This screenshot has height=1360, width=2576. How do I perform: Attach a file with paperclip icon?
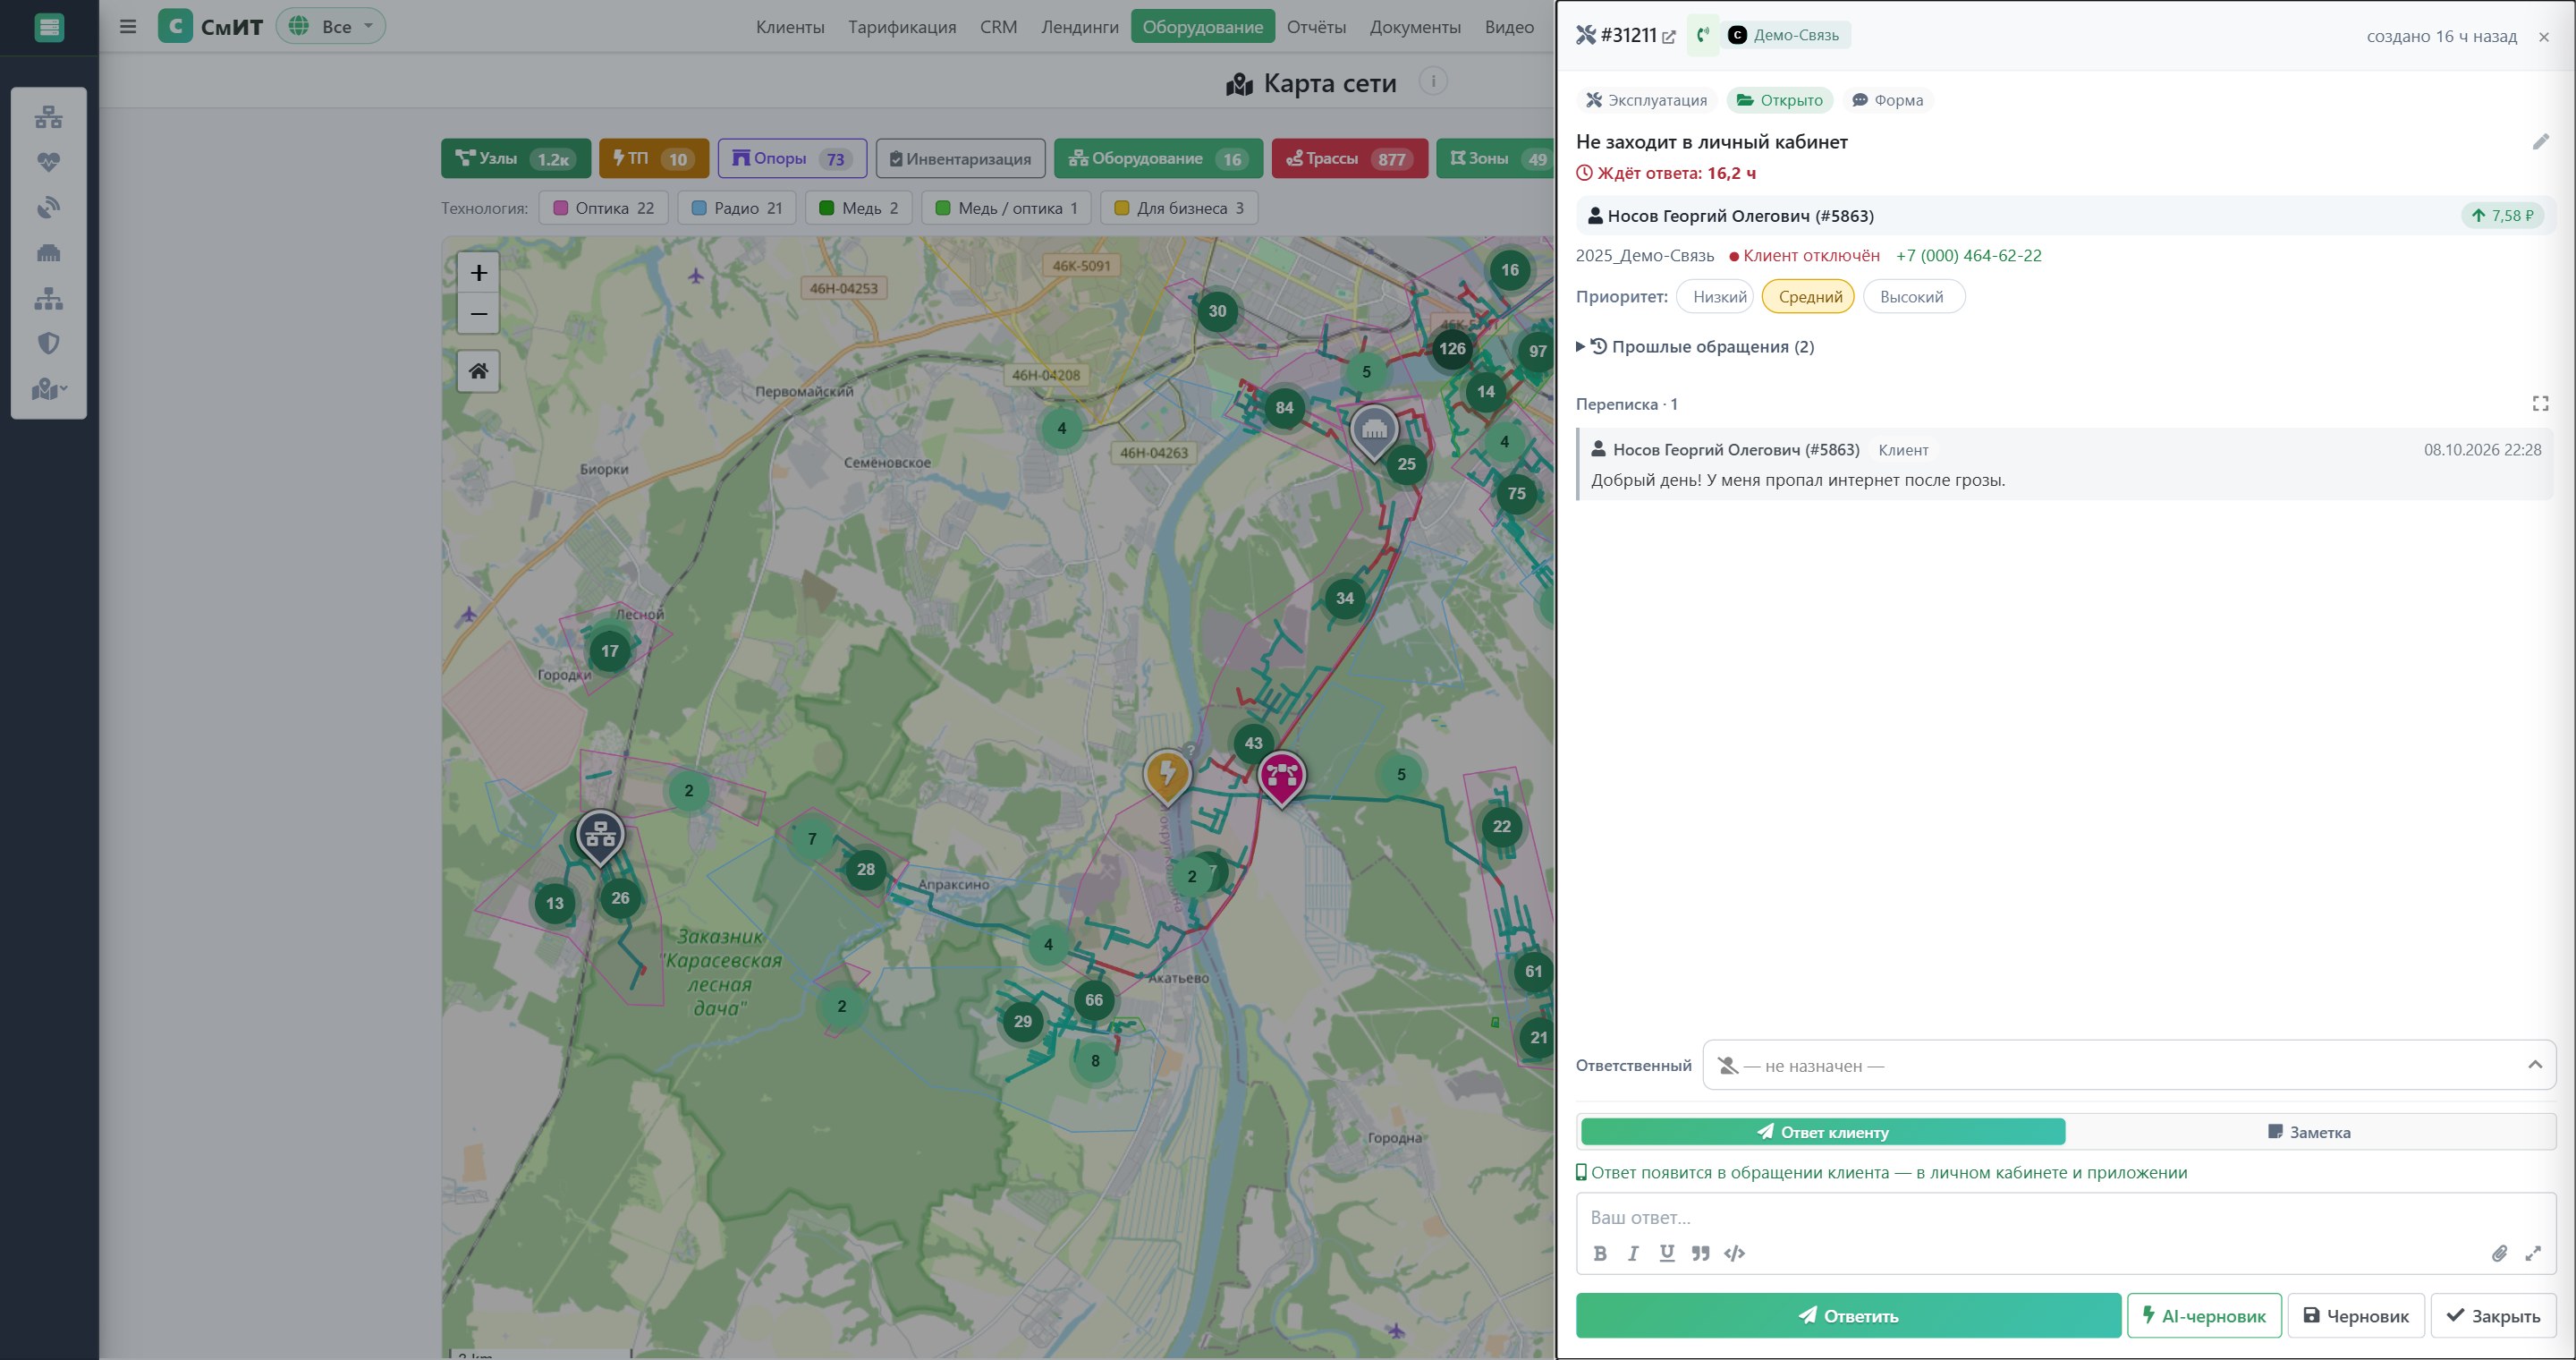[x=2499, y=1253]
